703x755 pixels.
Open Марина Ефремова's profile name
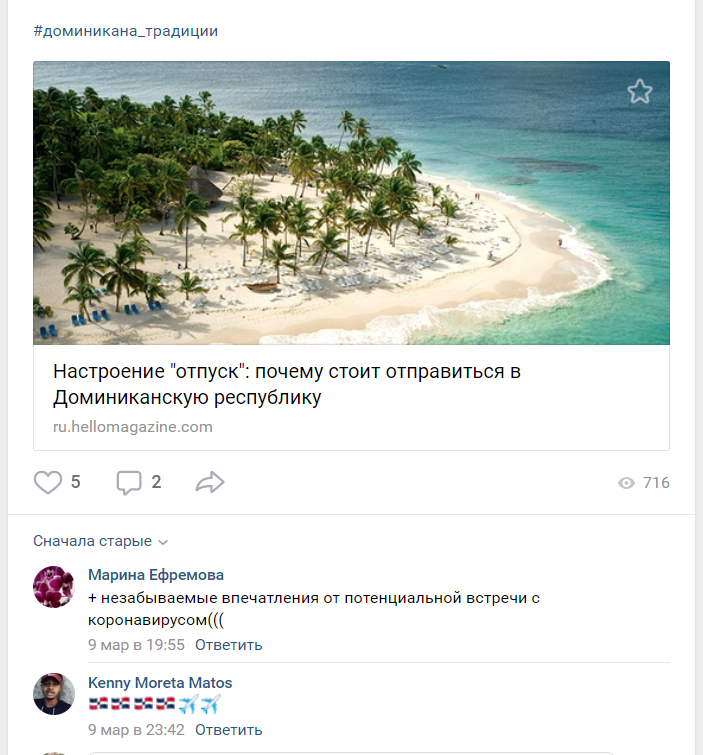(156, 575)
